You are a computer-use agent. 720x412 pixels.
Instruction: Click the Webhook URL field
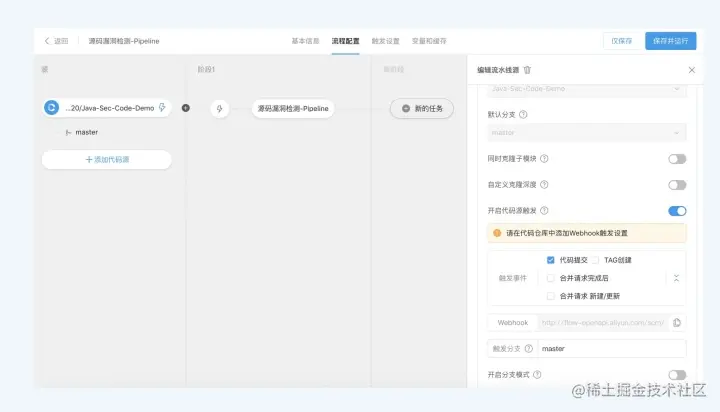click(603, 322)
